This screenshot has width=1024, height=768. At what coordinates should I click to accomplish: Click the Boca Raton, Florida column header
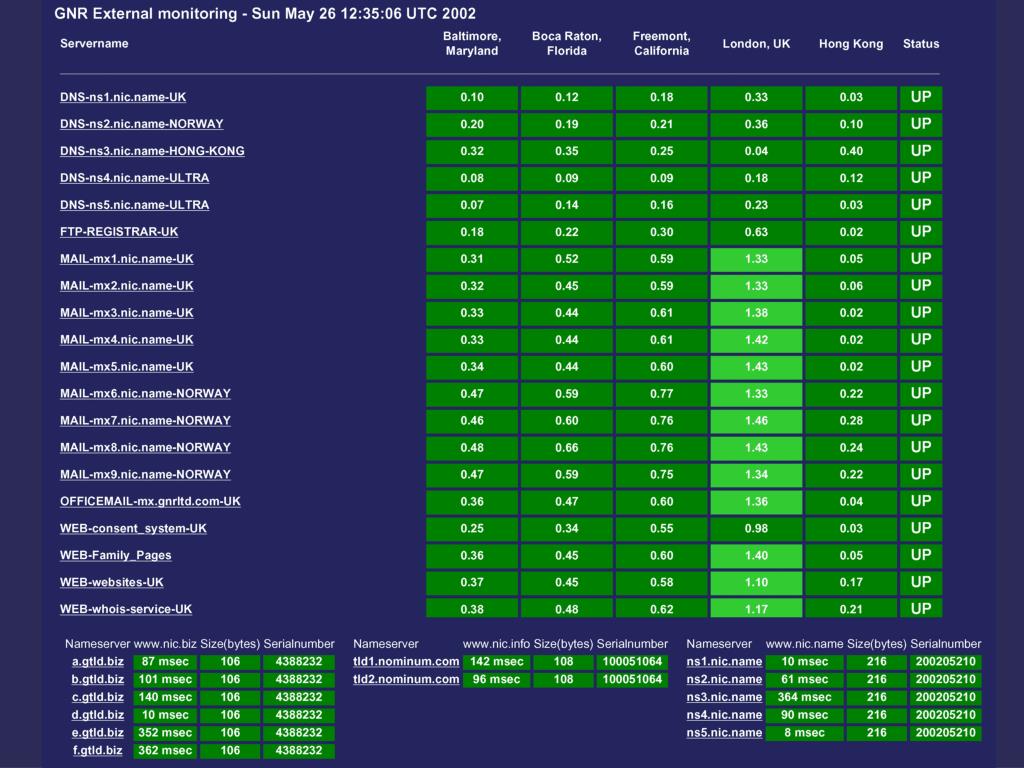567,44
